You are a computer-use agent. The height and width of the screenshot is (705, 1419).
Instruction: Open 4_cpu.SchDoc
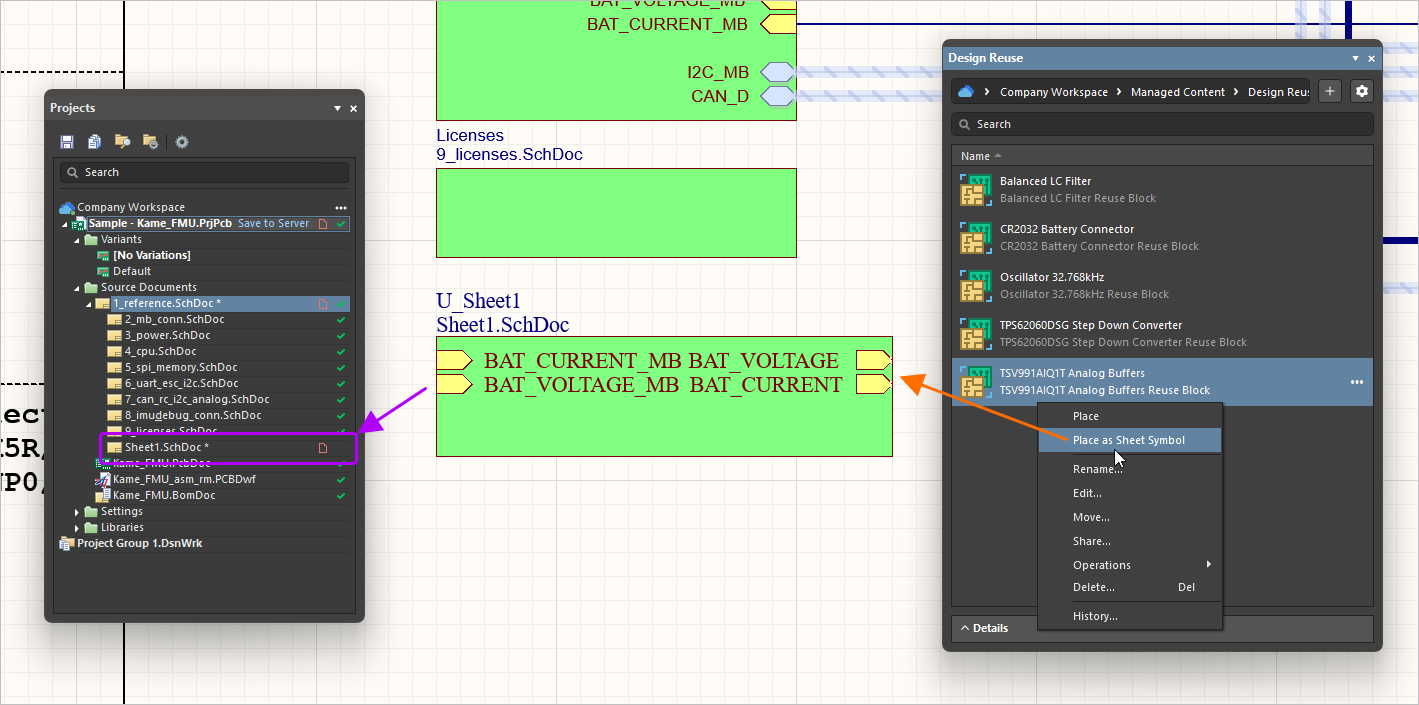pyautogui.click(x=160, y=351)
